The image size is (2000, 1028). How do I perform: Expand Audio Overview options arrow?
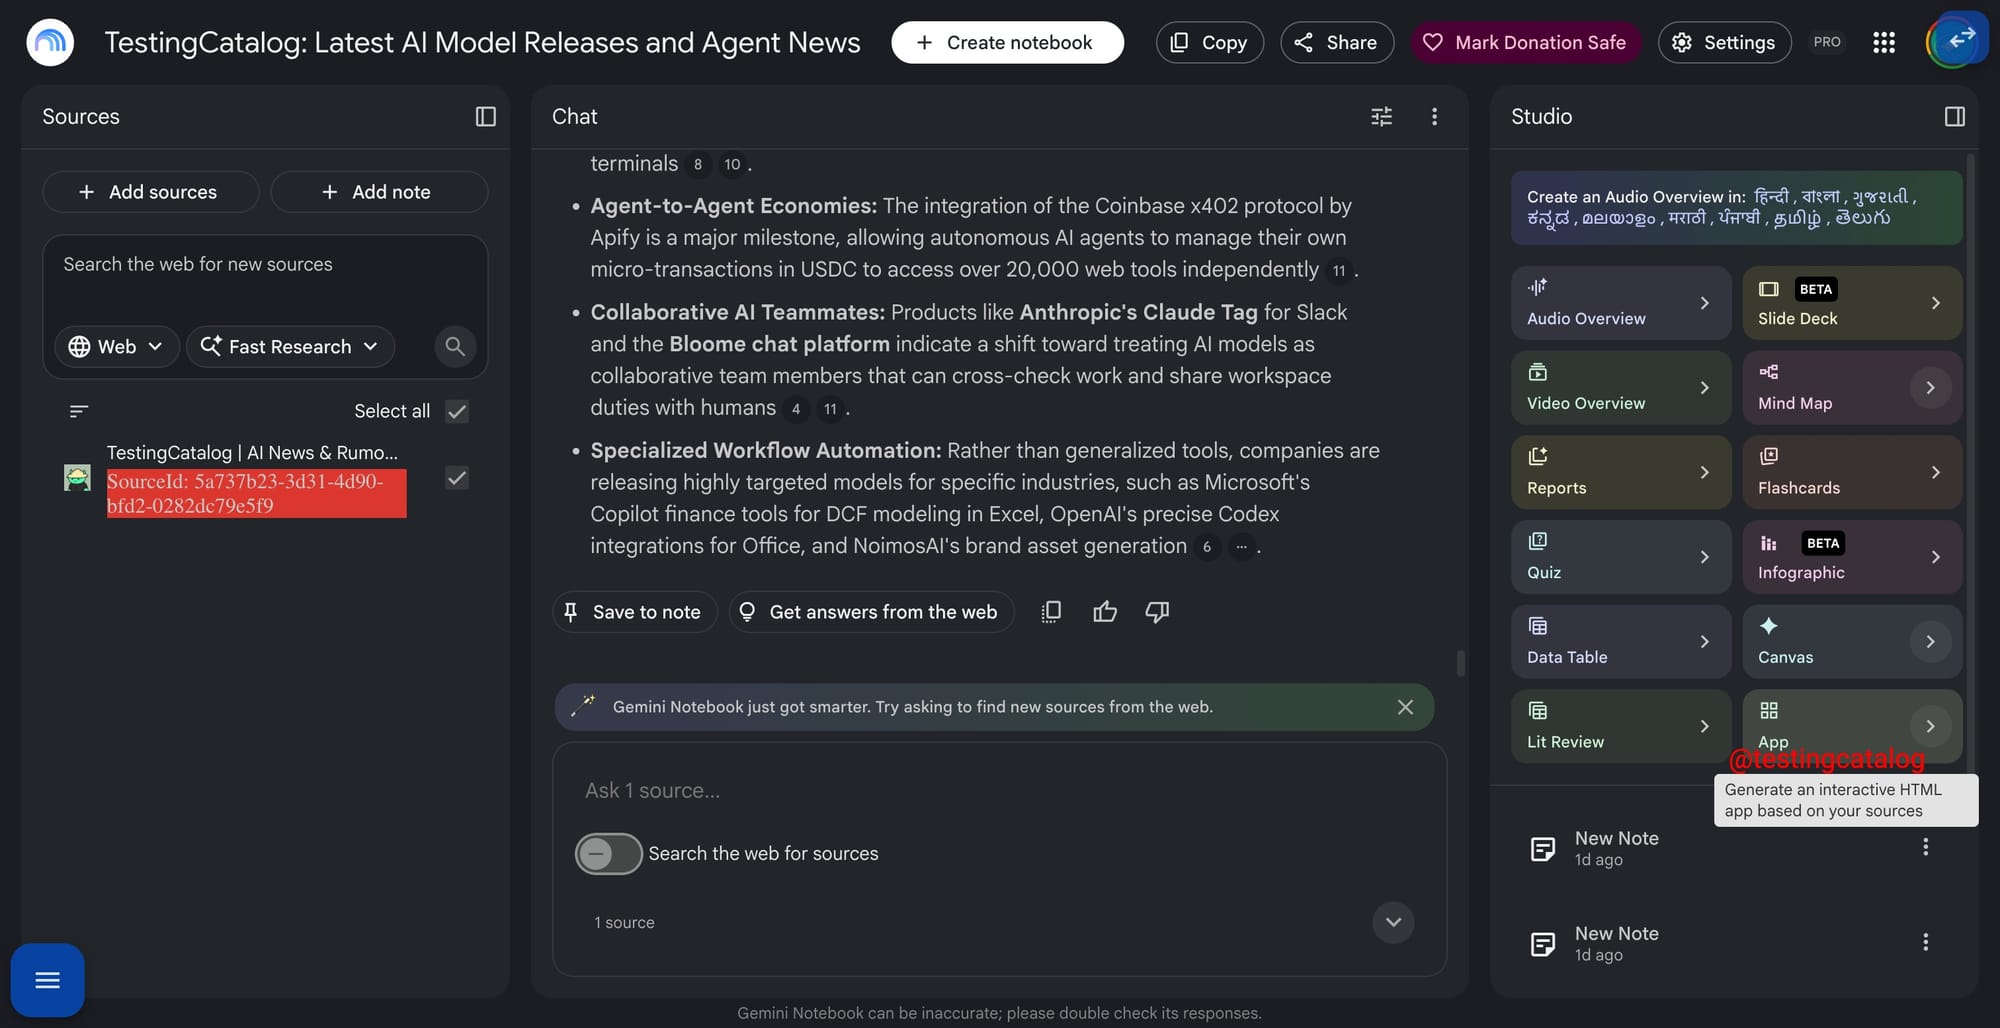(1705, 303)
